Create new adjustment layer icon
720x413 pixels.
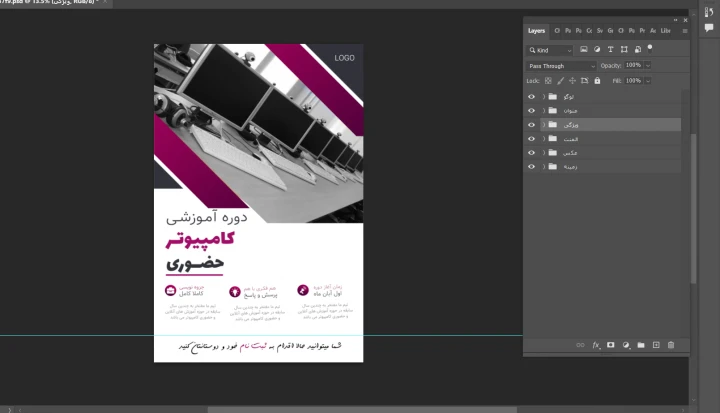(x=626, y=345)
